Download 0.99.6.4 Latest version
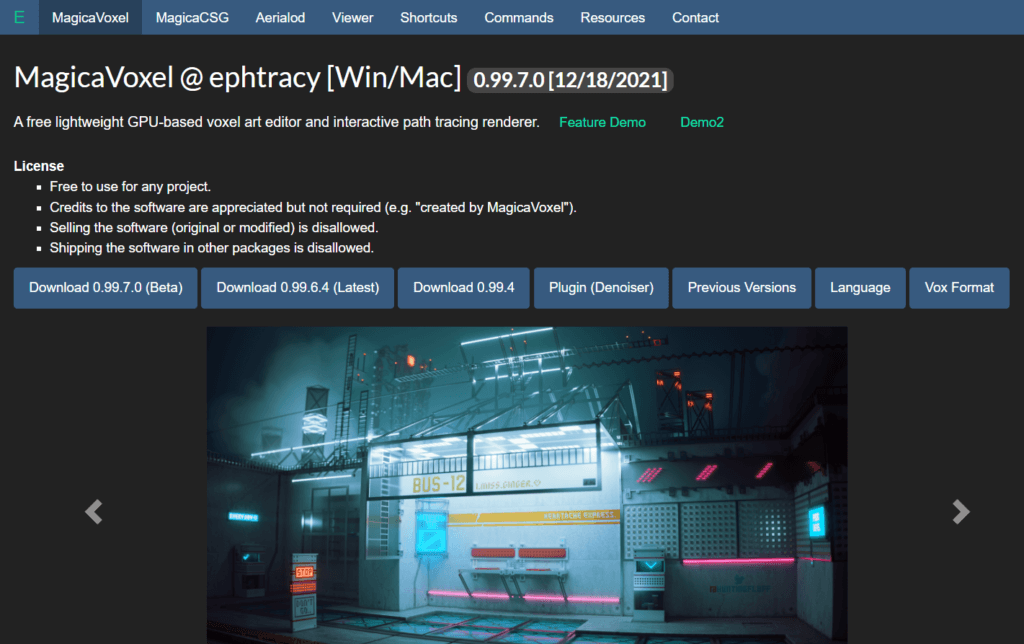The width and height of the screenshot is (1024, 644). click(298, 287)
